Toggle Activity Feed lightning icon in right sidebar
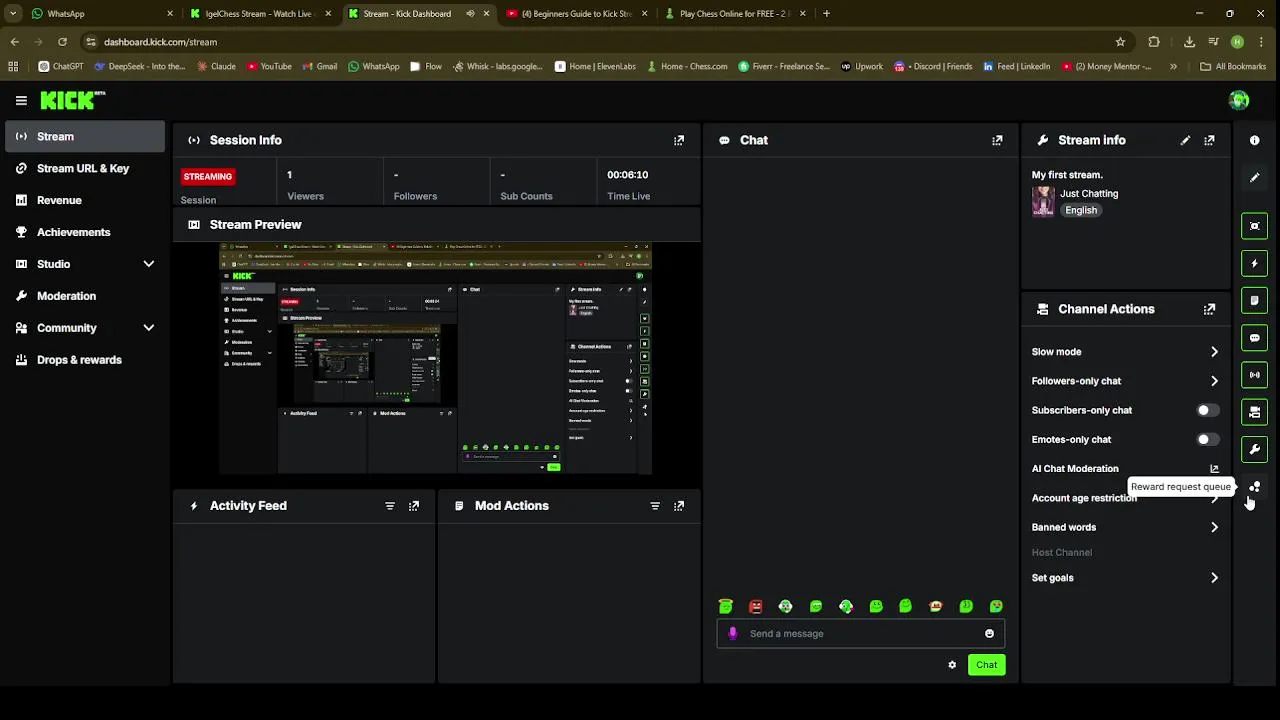 [1254, 263]
